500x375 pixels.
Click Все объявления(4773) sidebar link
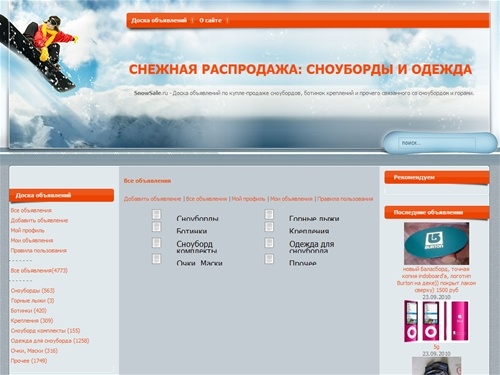[39, 270]
